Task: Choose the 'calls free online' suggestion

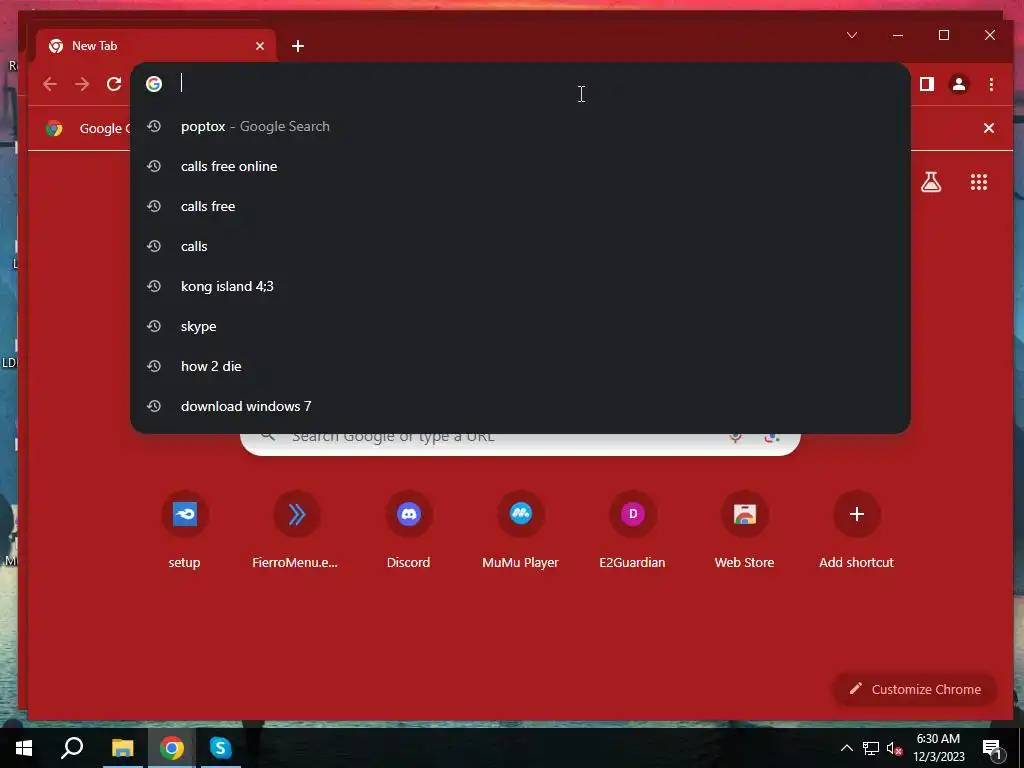Action: [520, 167]
